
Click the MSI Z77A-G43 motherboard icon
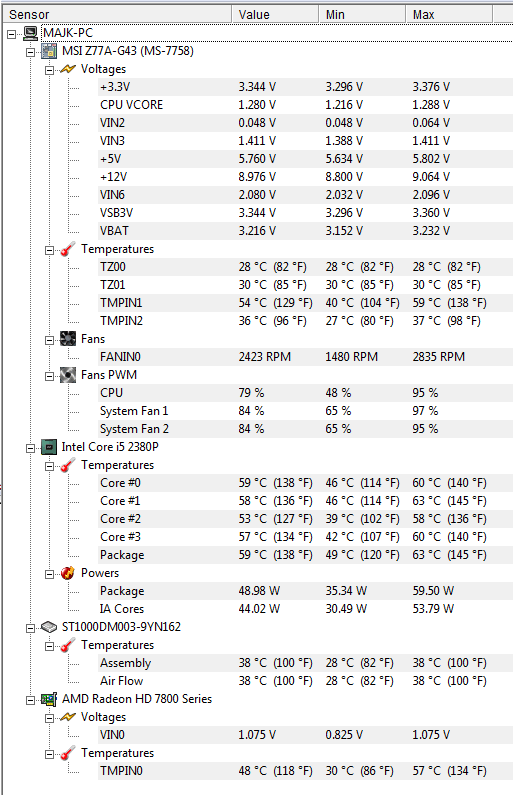tap(49, 51)
